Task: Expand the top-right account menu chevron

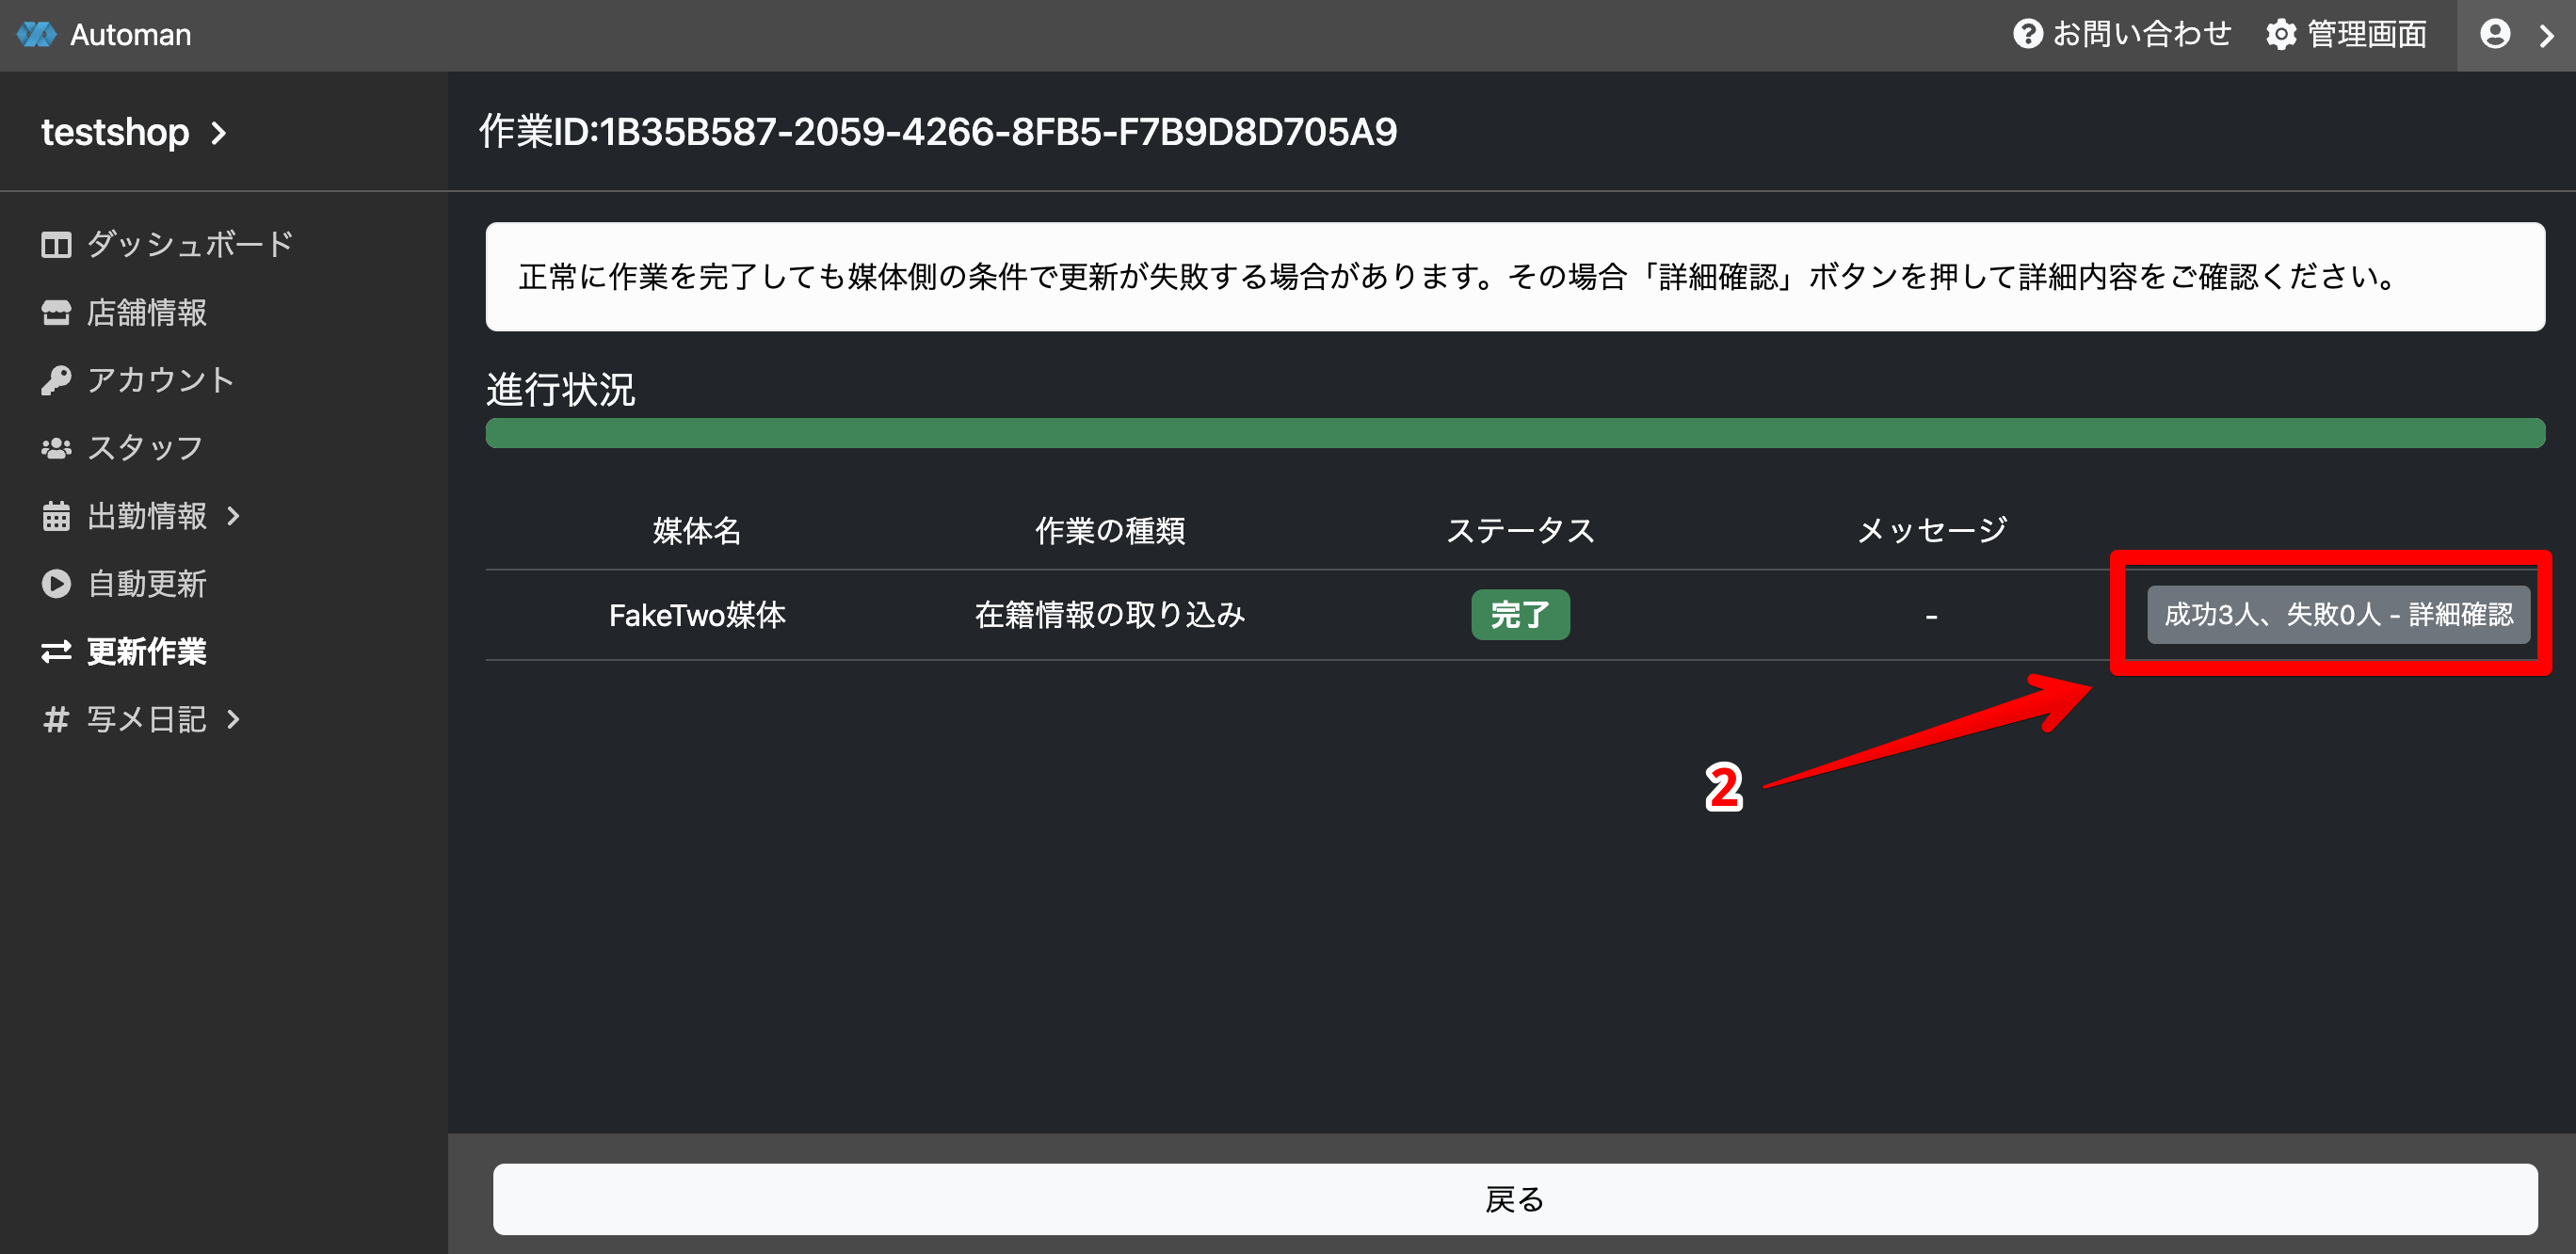Action: tap(2546, 35)
